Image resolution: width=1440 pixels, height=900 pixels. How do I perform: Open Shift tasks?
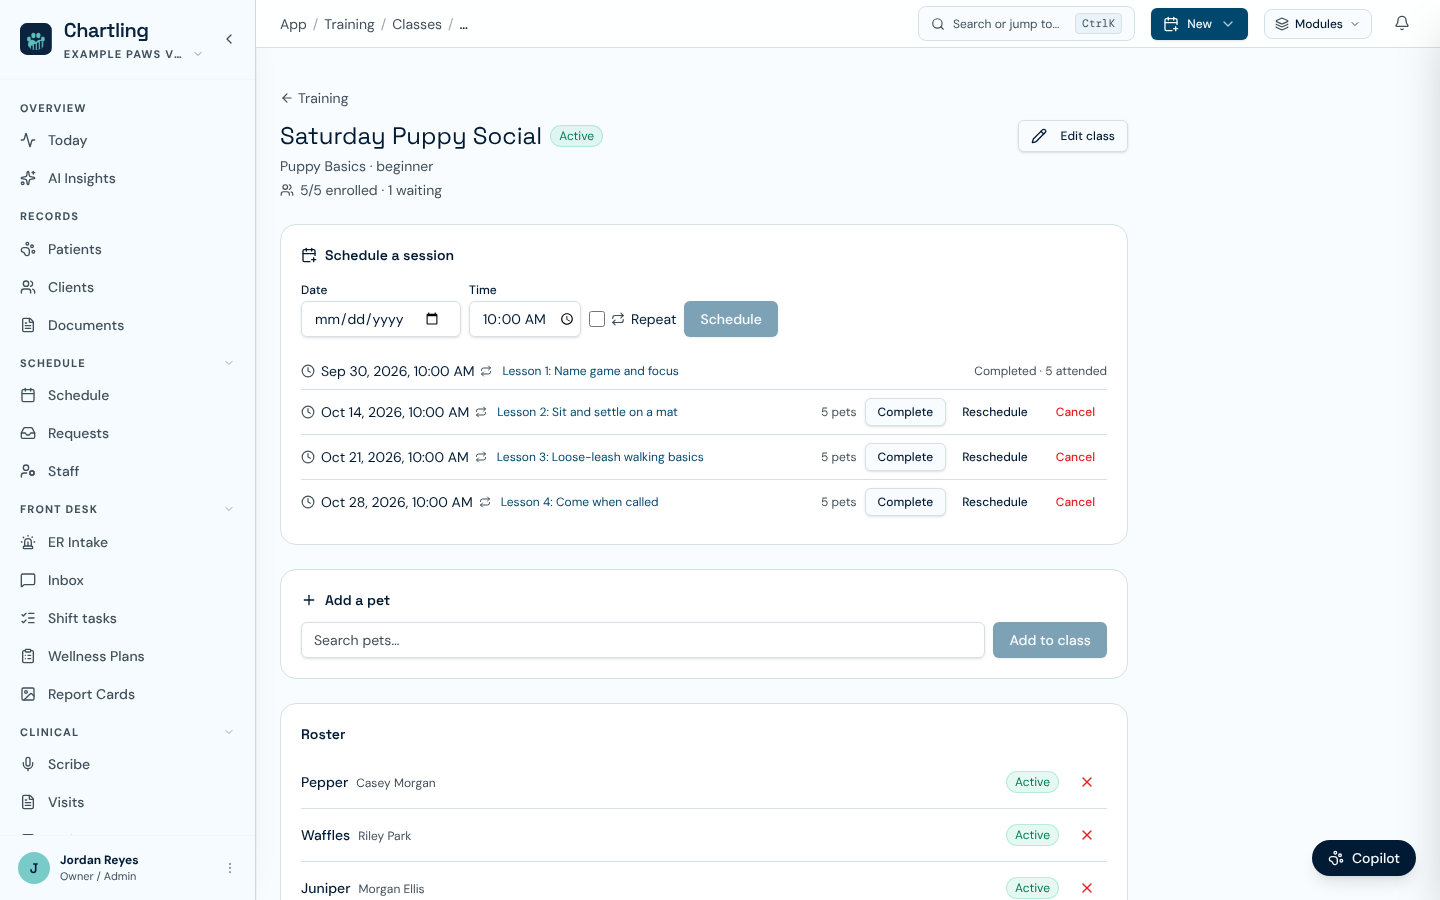(127, 618)
